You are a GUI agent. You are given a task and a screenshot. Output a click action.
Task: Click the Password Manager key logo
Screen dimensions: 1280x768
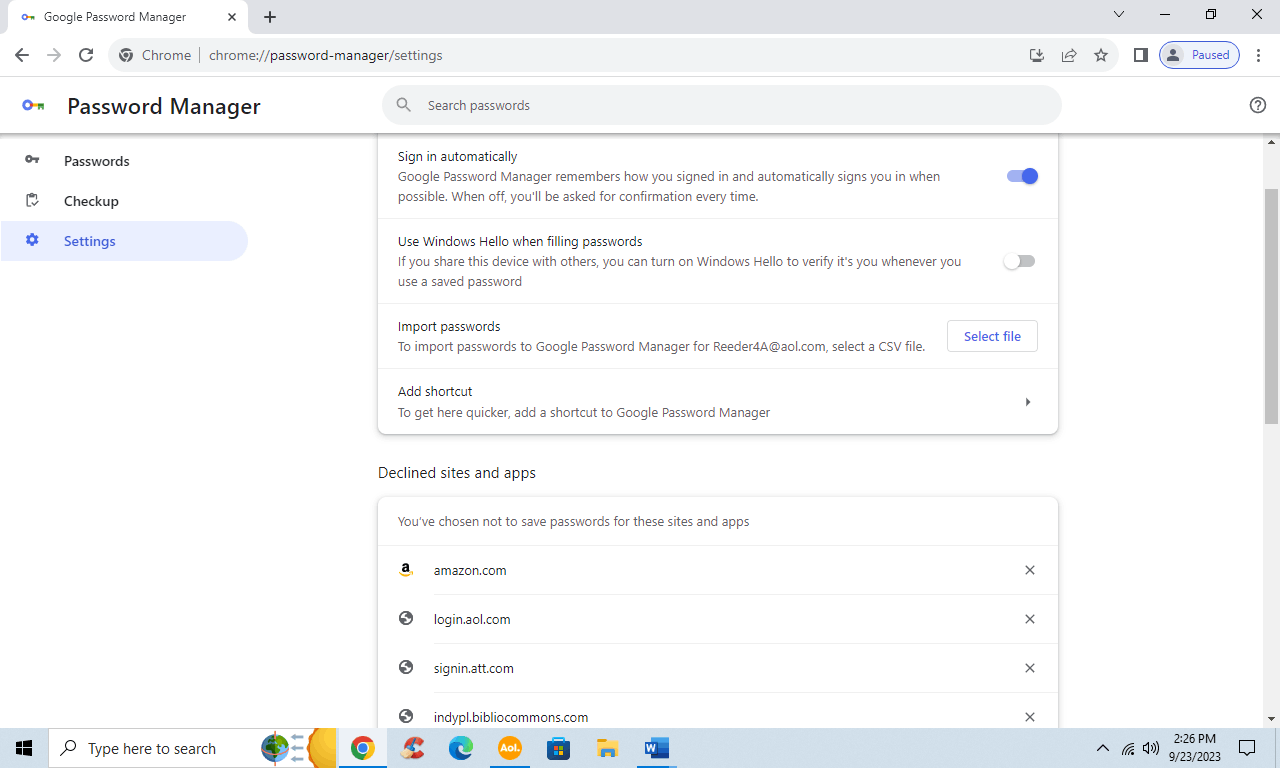tap(33, 105)
